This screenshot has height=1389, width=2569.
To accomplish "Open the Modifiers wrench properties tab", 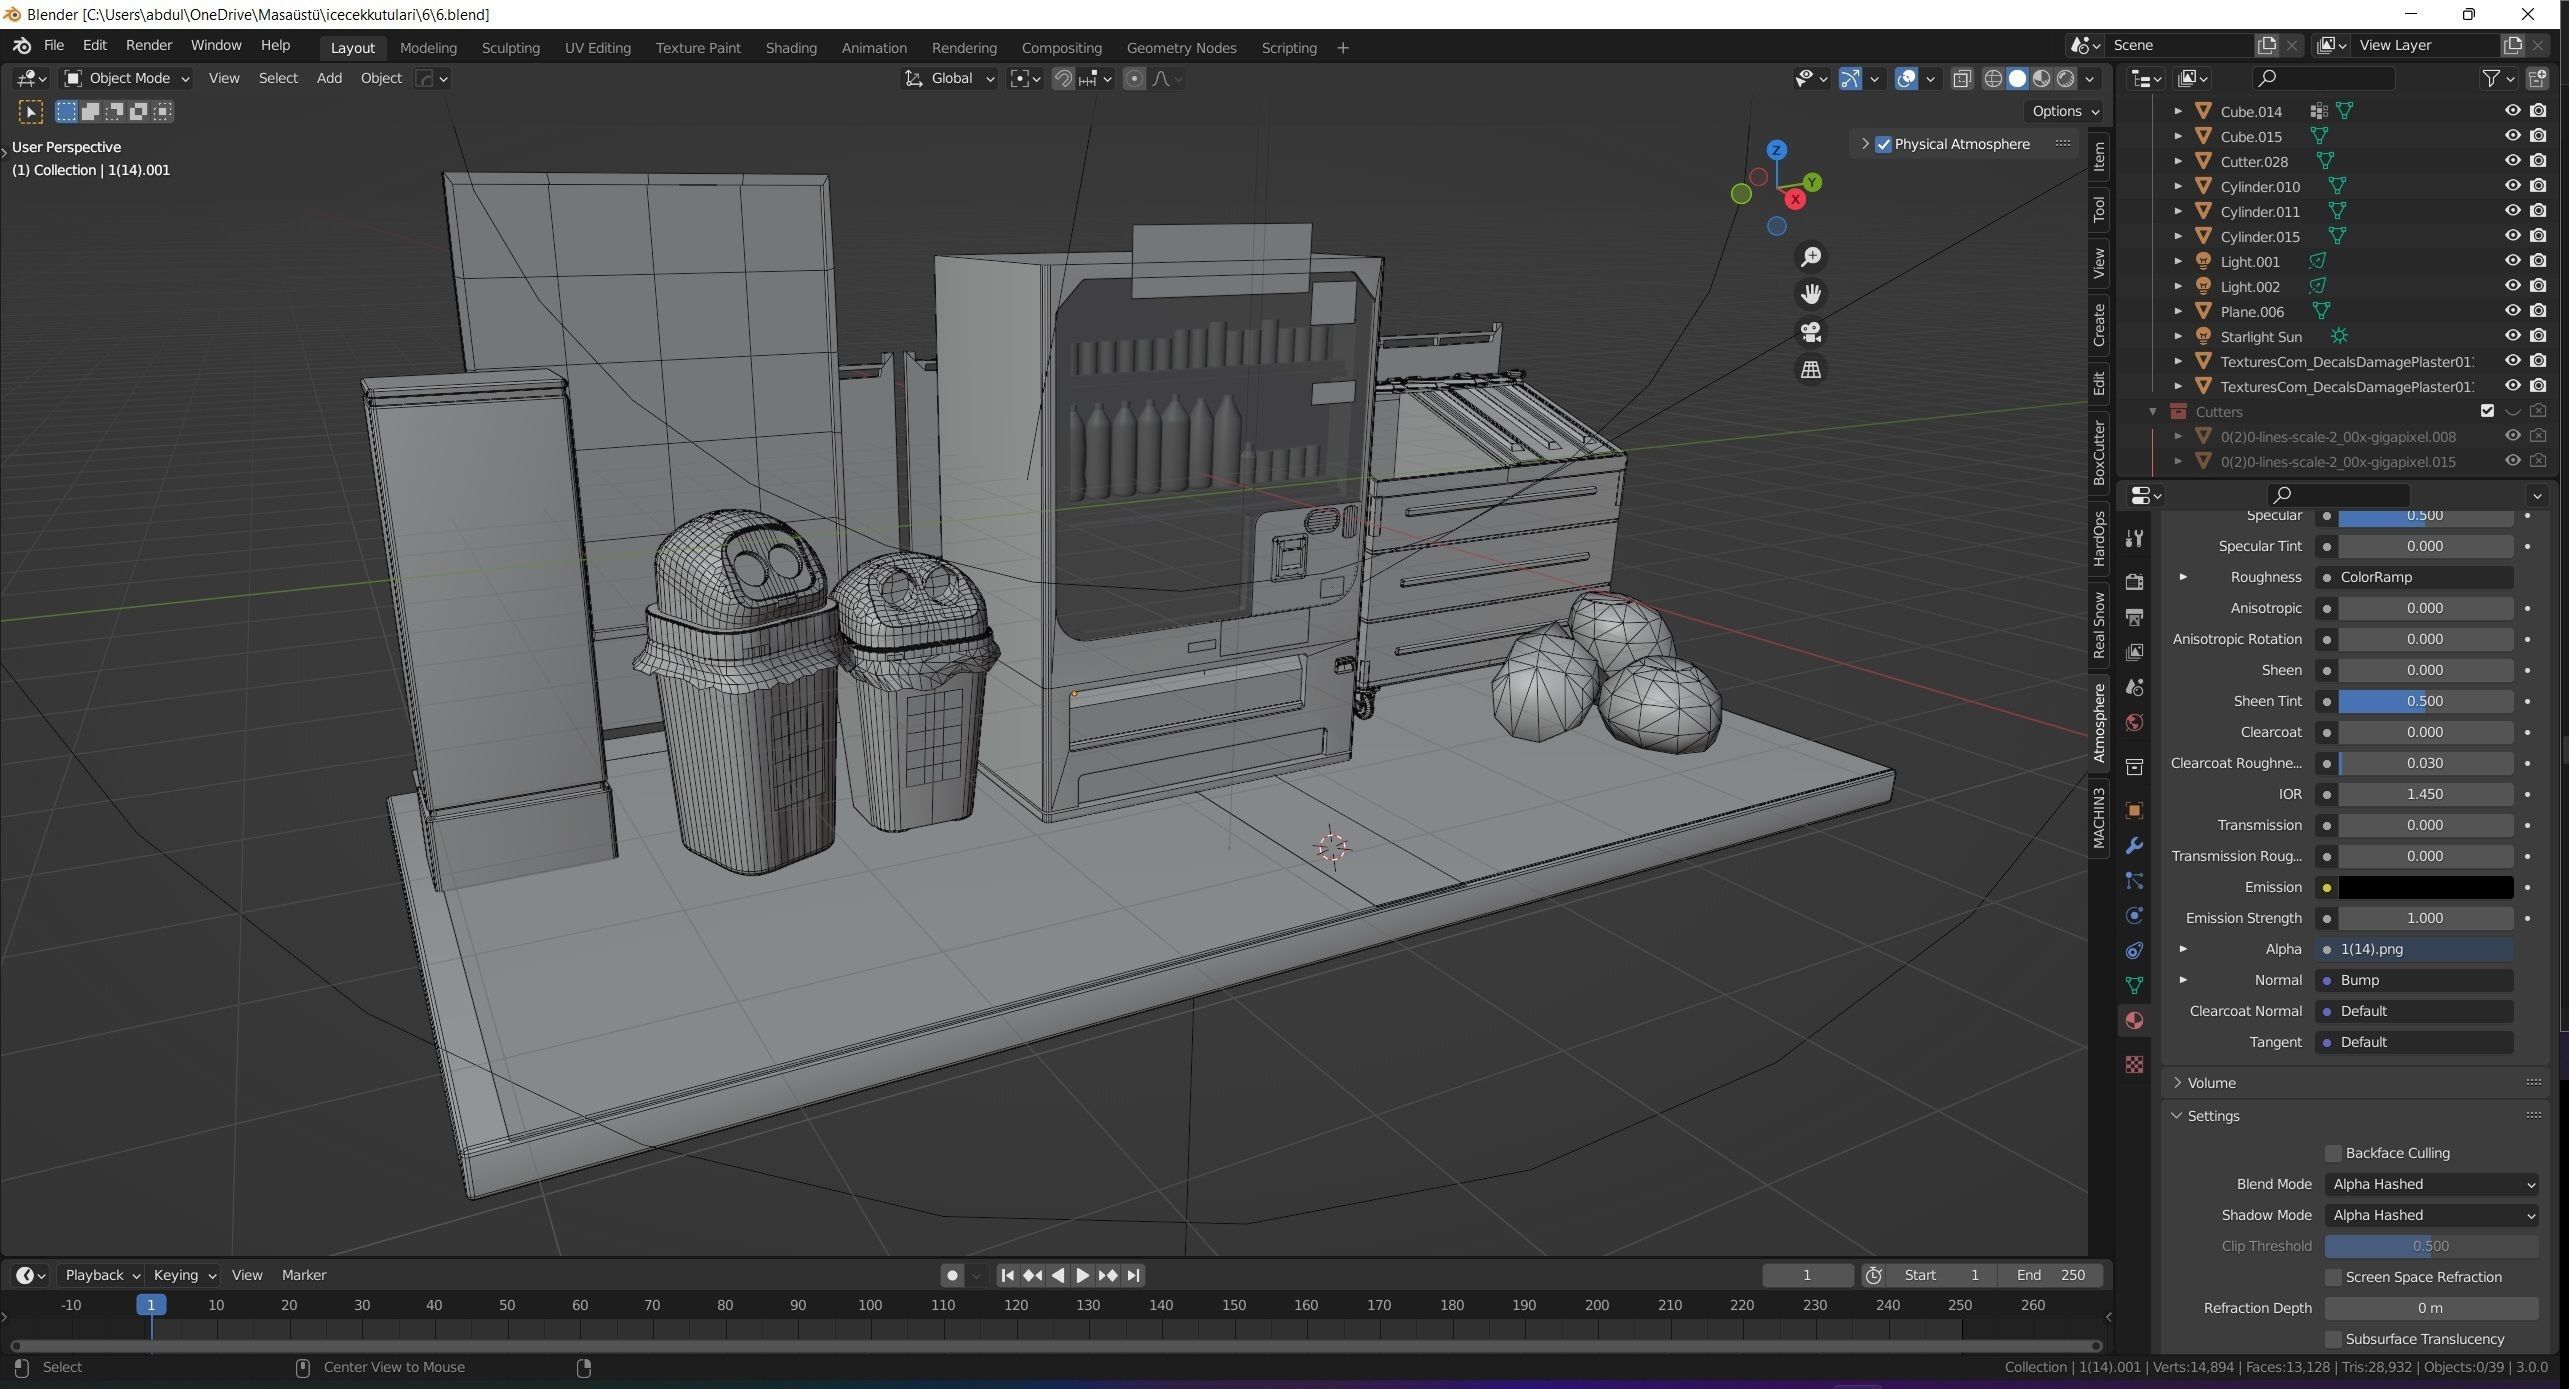I will (2134, 846).
